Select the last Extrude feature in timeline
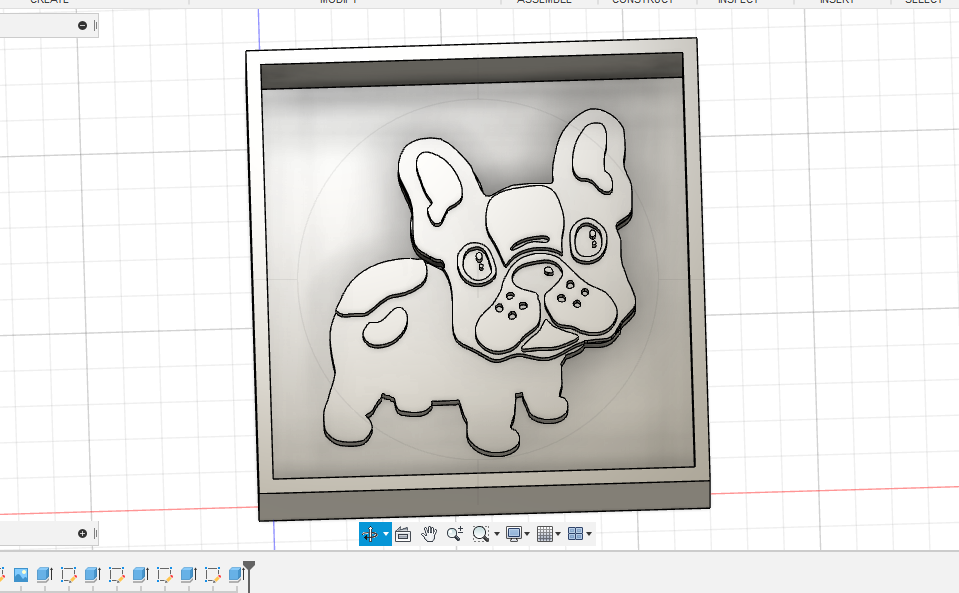The image size is (959, 593). (235, 575)
